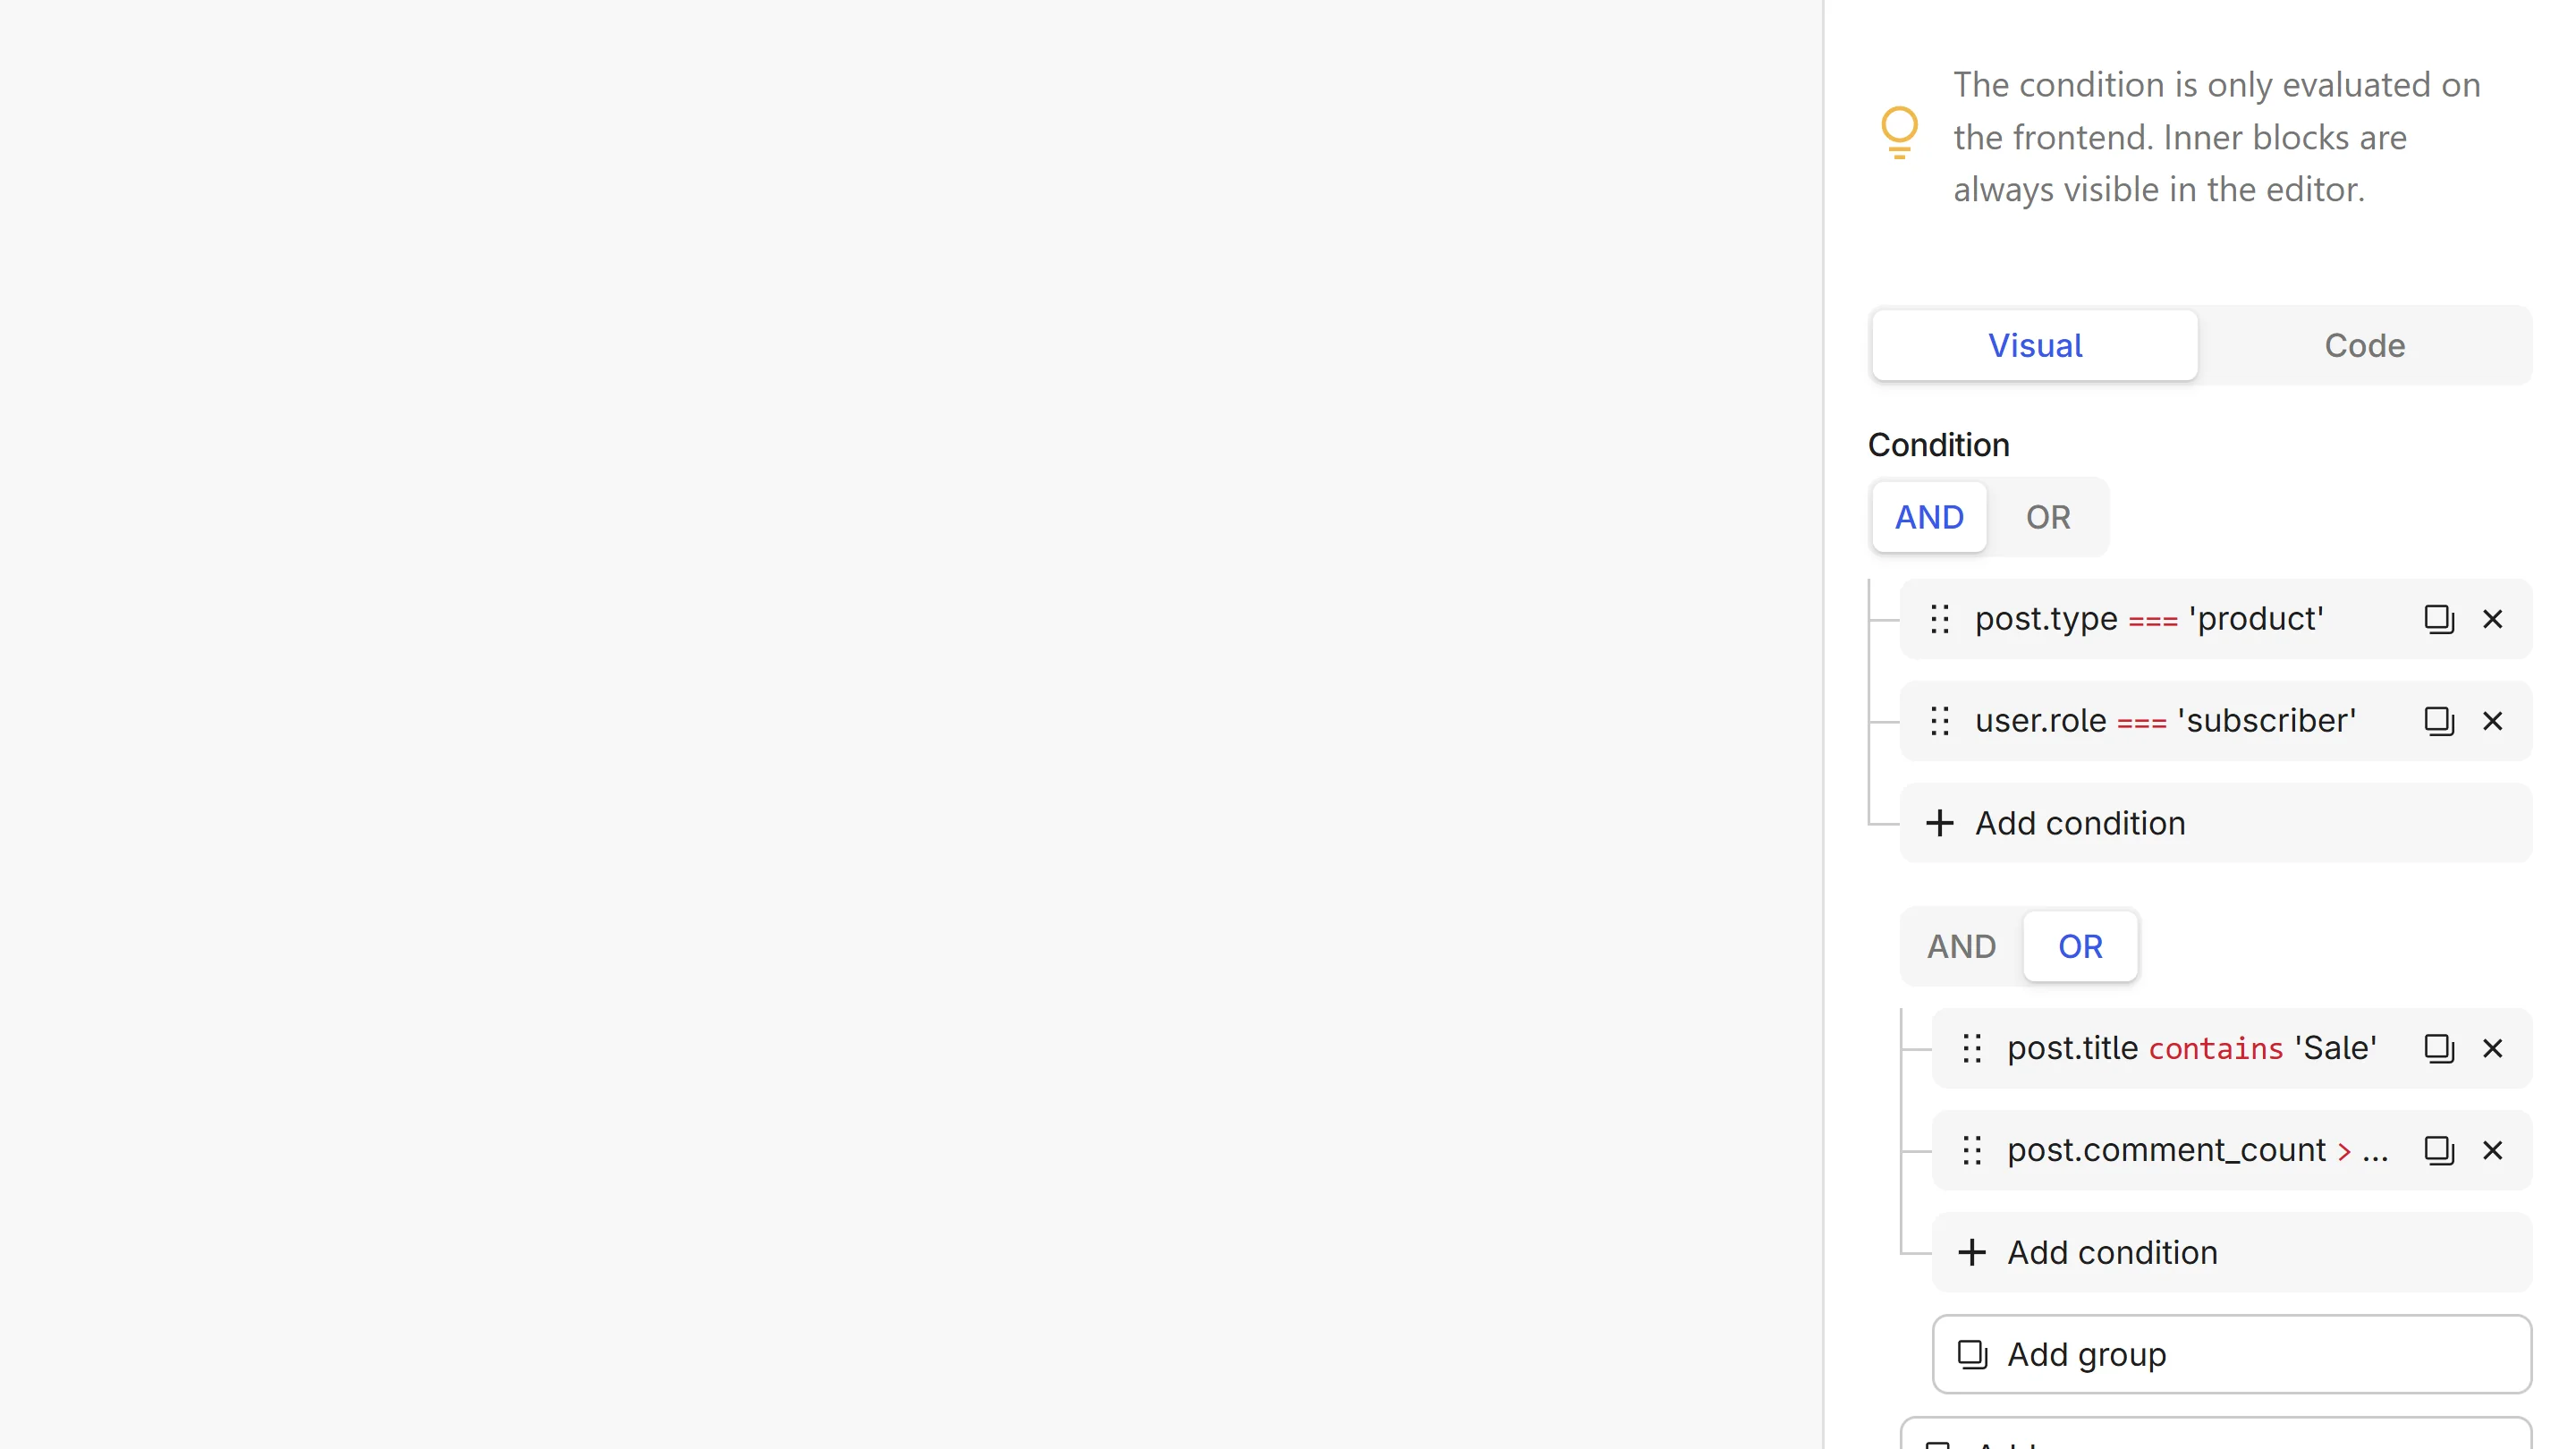
Task: Remove the post.type === 'product' condition
Action: (2492, 619)
